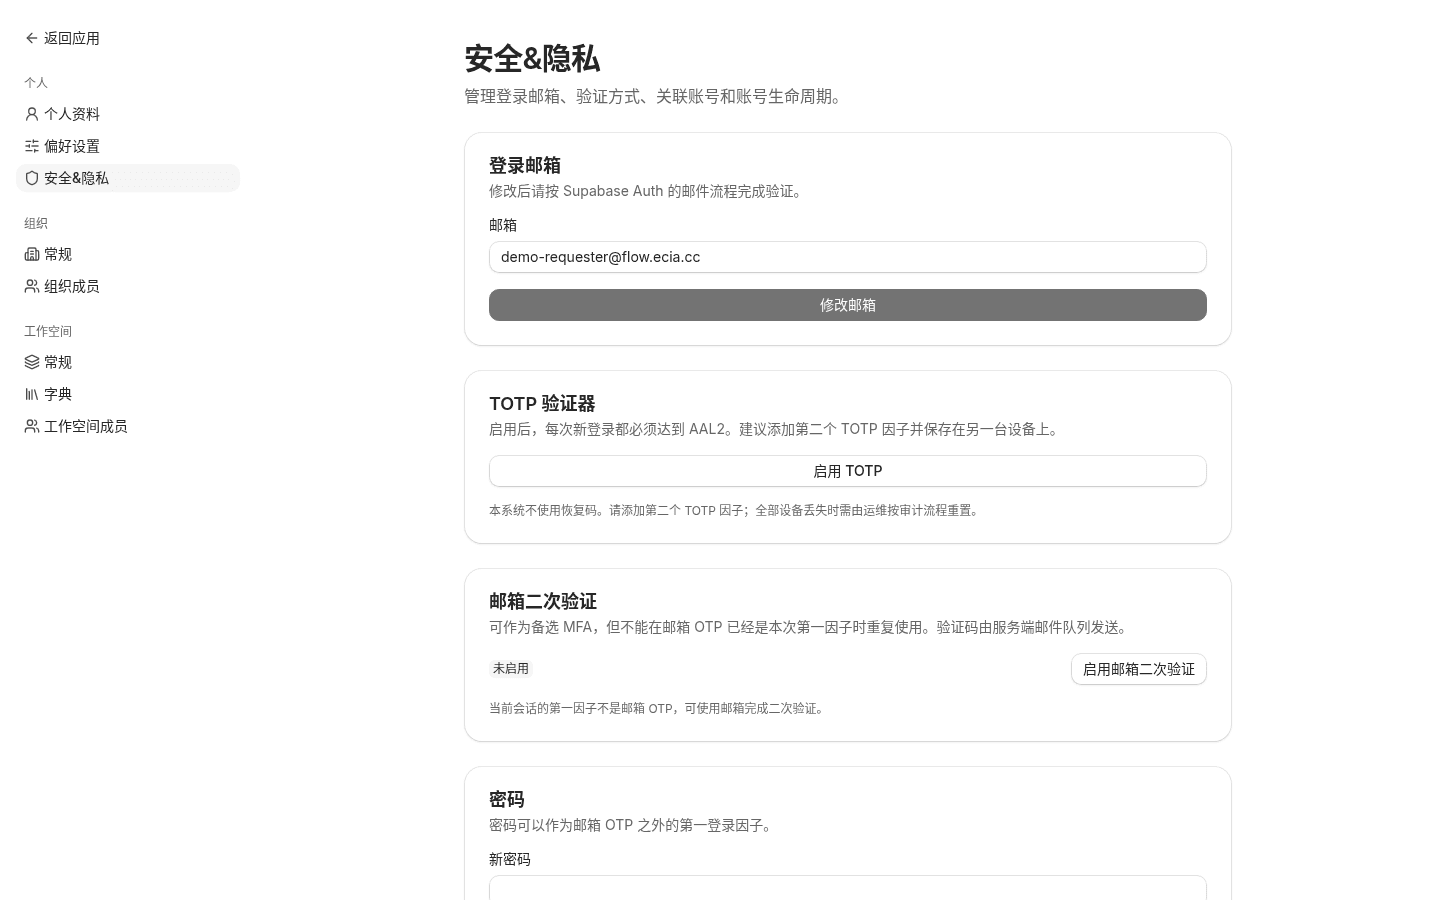
Task: Select 安全&隐私 label in sidebar
Action: [76, 178]
